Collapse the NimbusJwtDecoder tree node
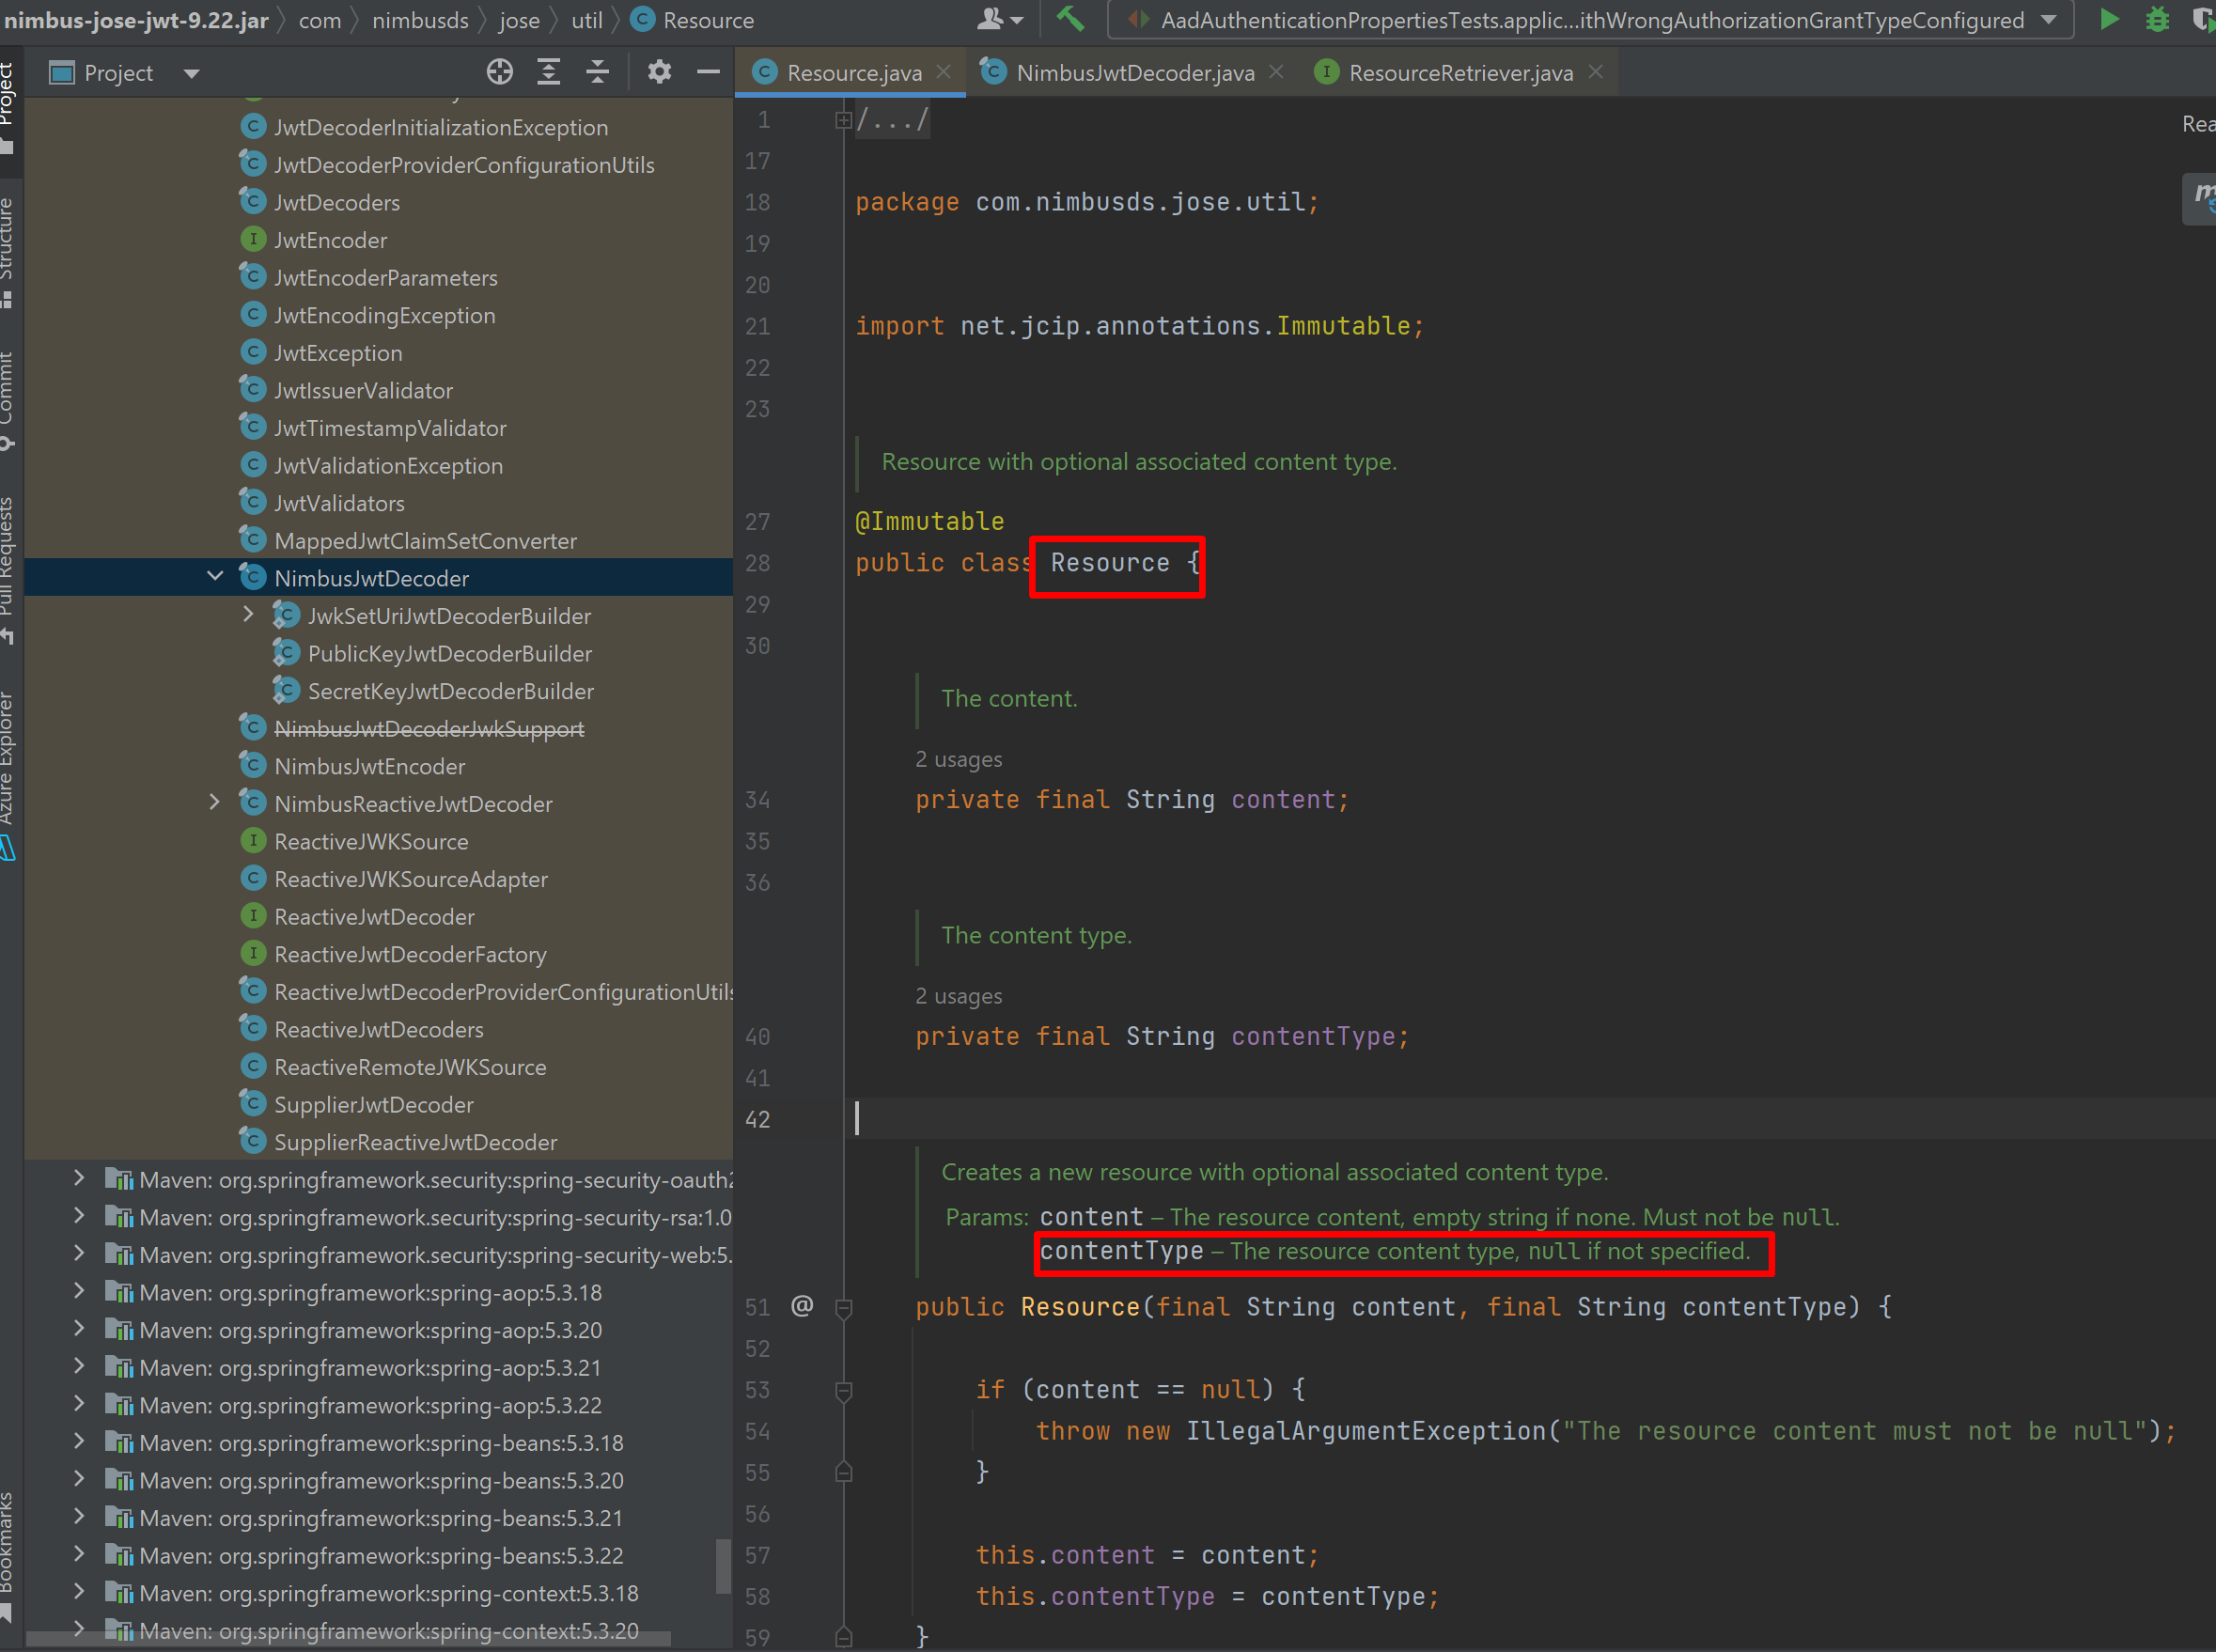2216x1652 pixels. [214, 577]
